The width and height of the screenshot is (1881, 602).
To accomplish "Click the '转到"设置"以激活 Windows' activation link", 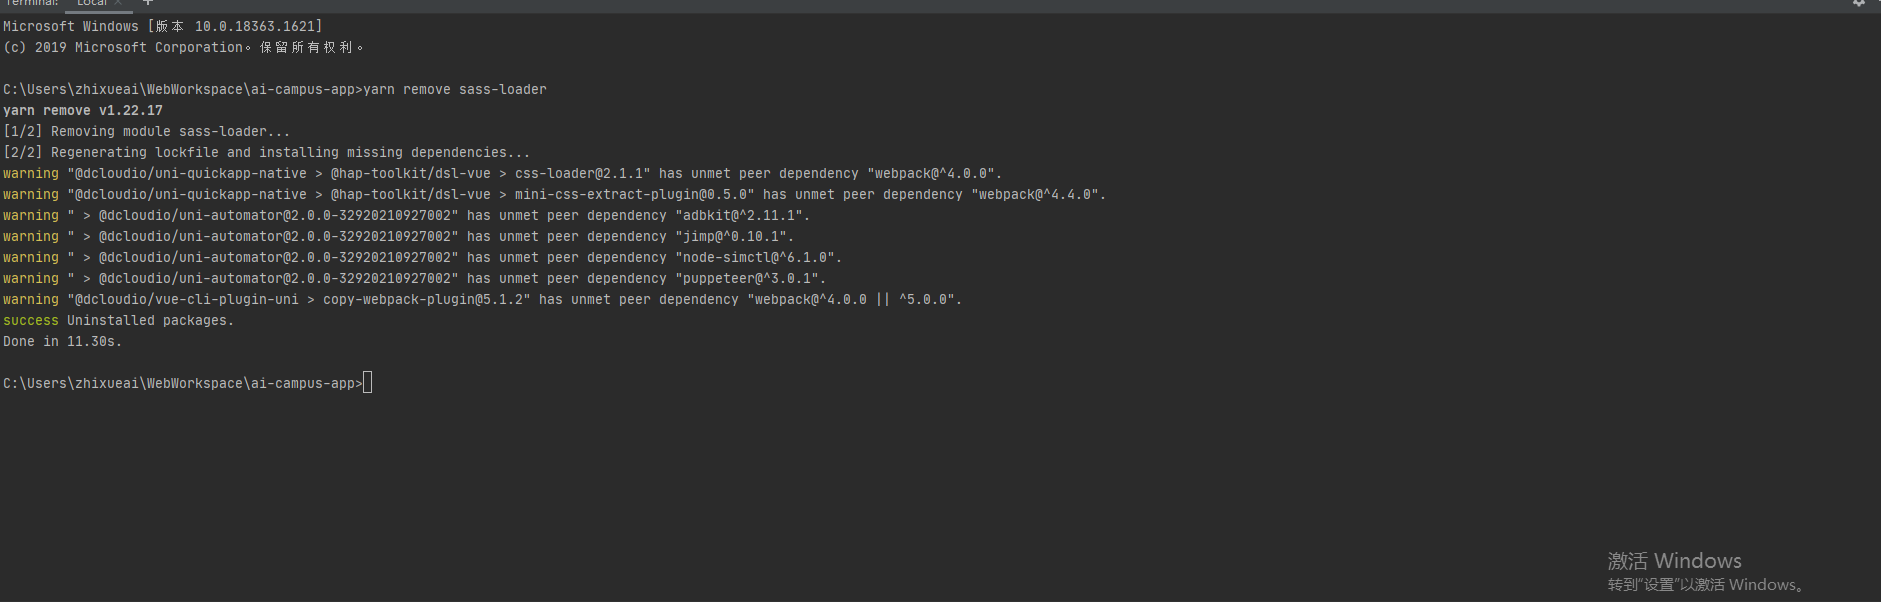I will click(x=1703, y=585).
